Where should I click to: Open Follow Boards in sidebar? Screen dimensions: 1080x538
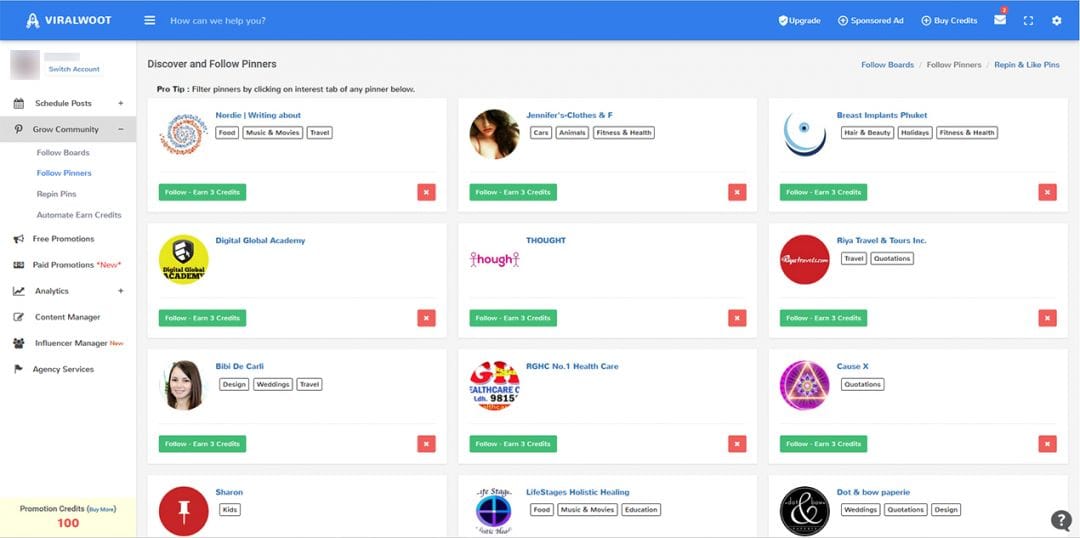[63, 153]
